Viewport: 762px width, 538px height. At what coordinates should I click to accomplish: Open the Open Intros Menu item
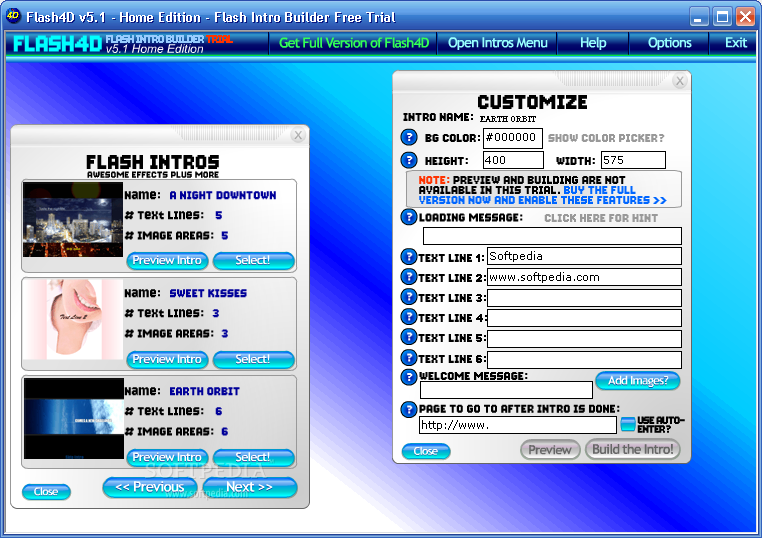click(497, 43)
